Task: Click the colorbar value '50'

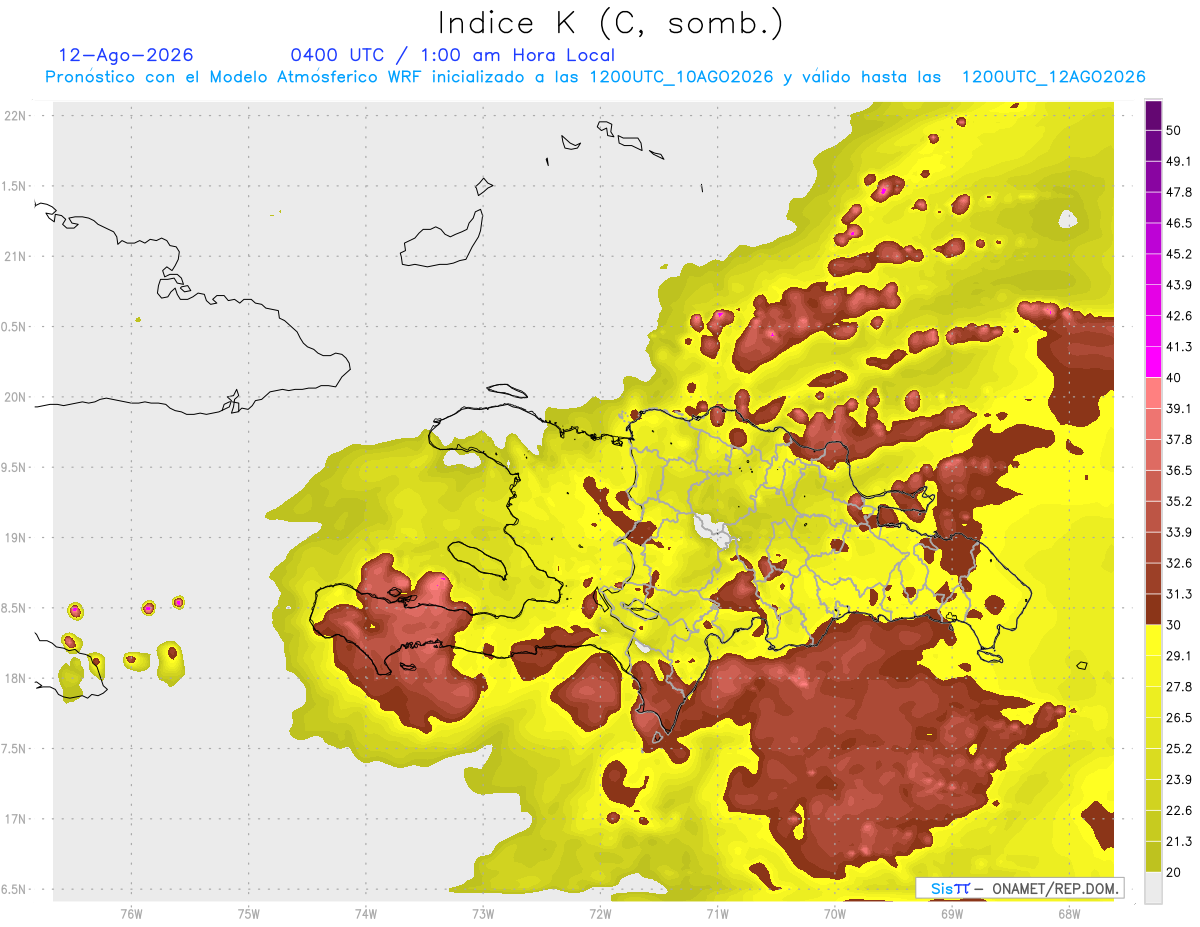Action: point(1174,130)
